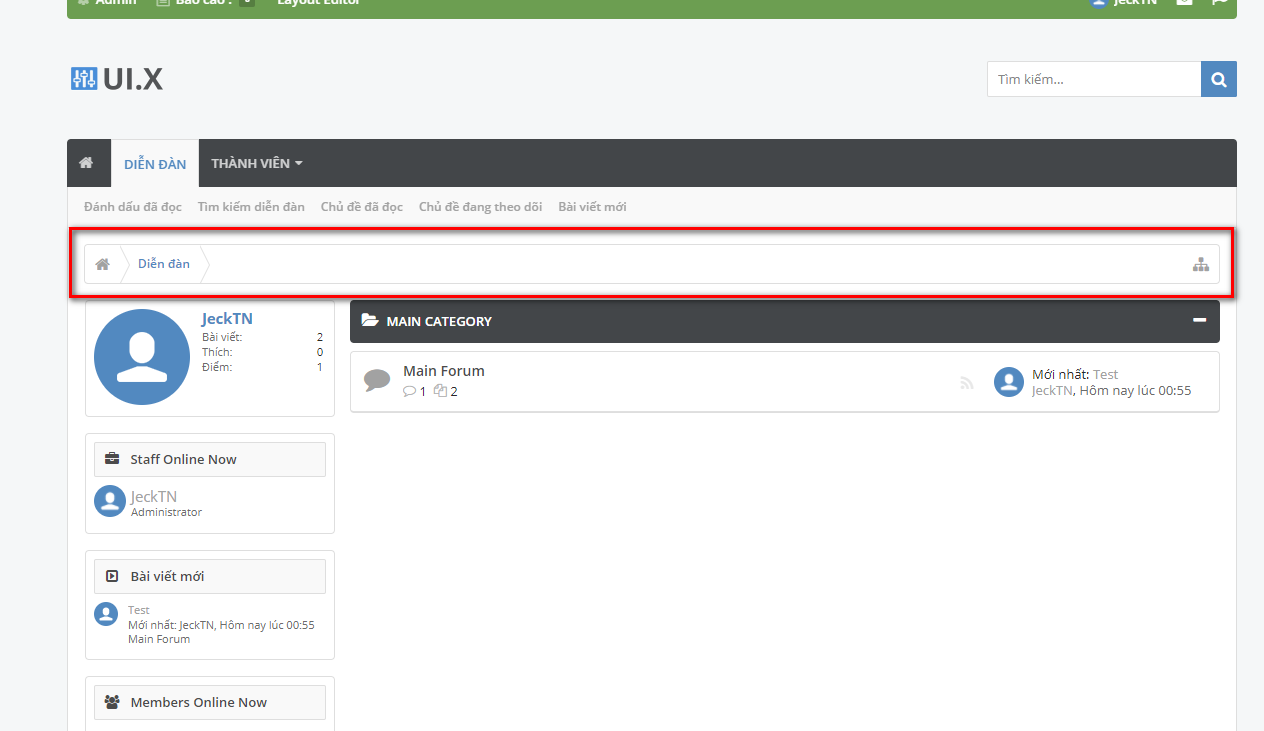Open the MAIN CATEGORY title
The width and height of the screenshot is (1264, 731).
tap(439, 321)
